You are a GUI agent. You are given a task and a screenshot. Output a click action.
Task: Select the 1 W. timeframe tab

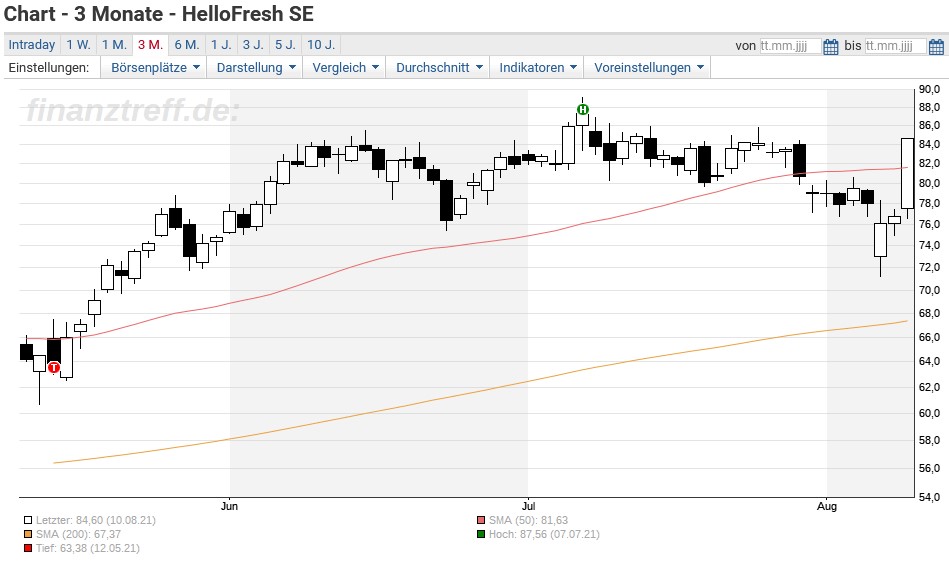tap(78, 45)
